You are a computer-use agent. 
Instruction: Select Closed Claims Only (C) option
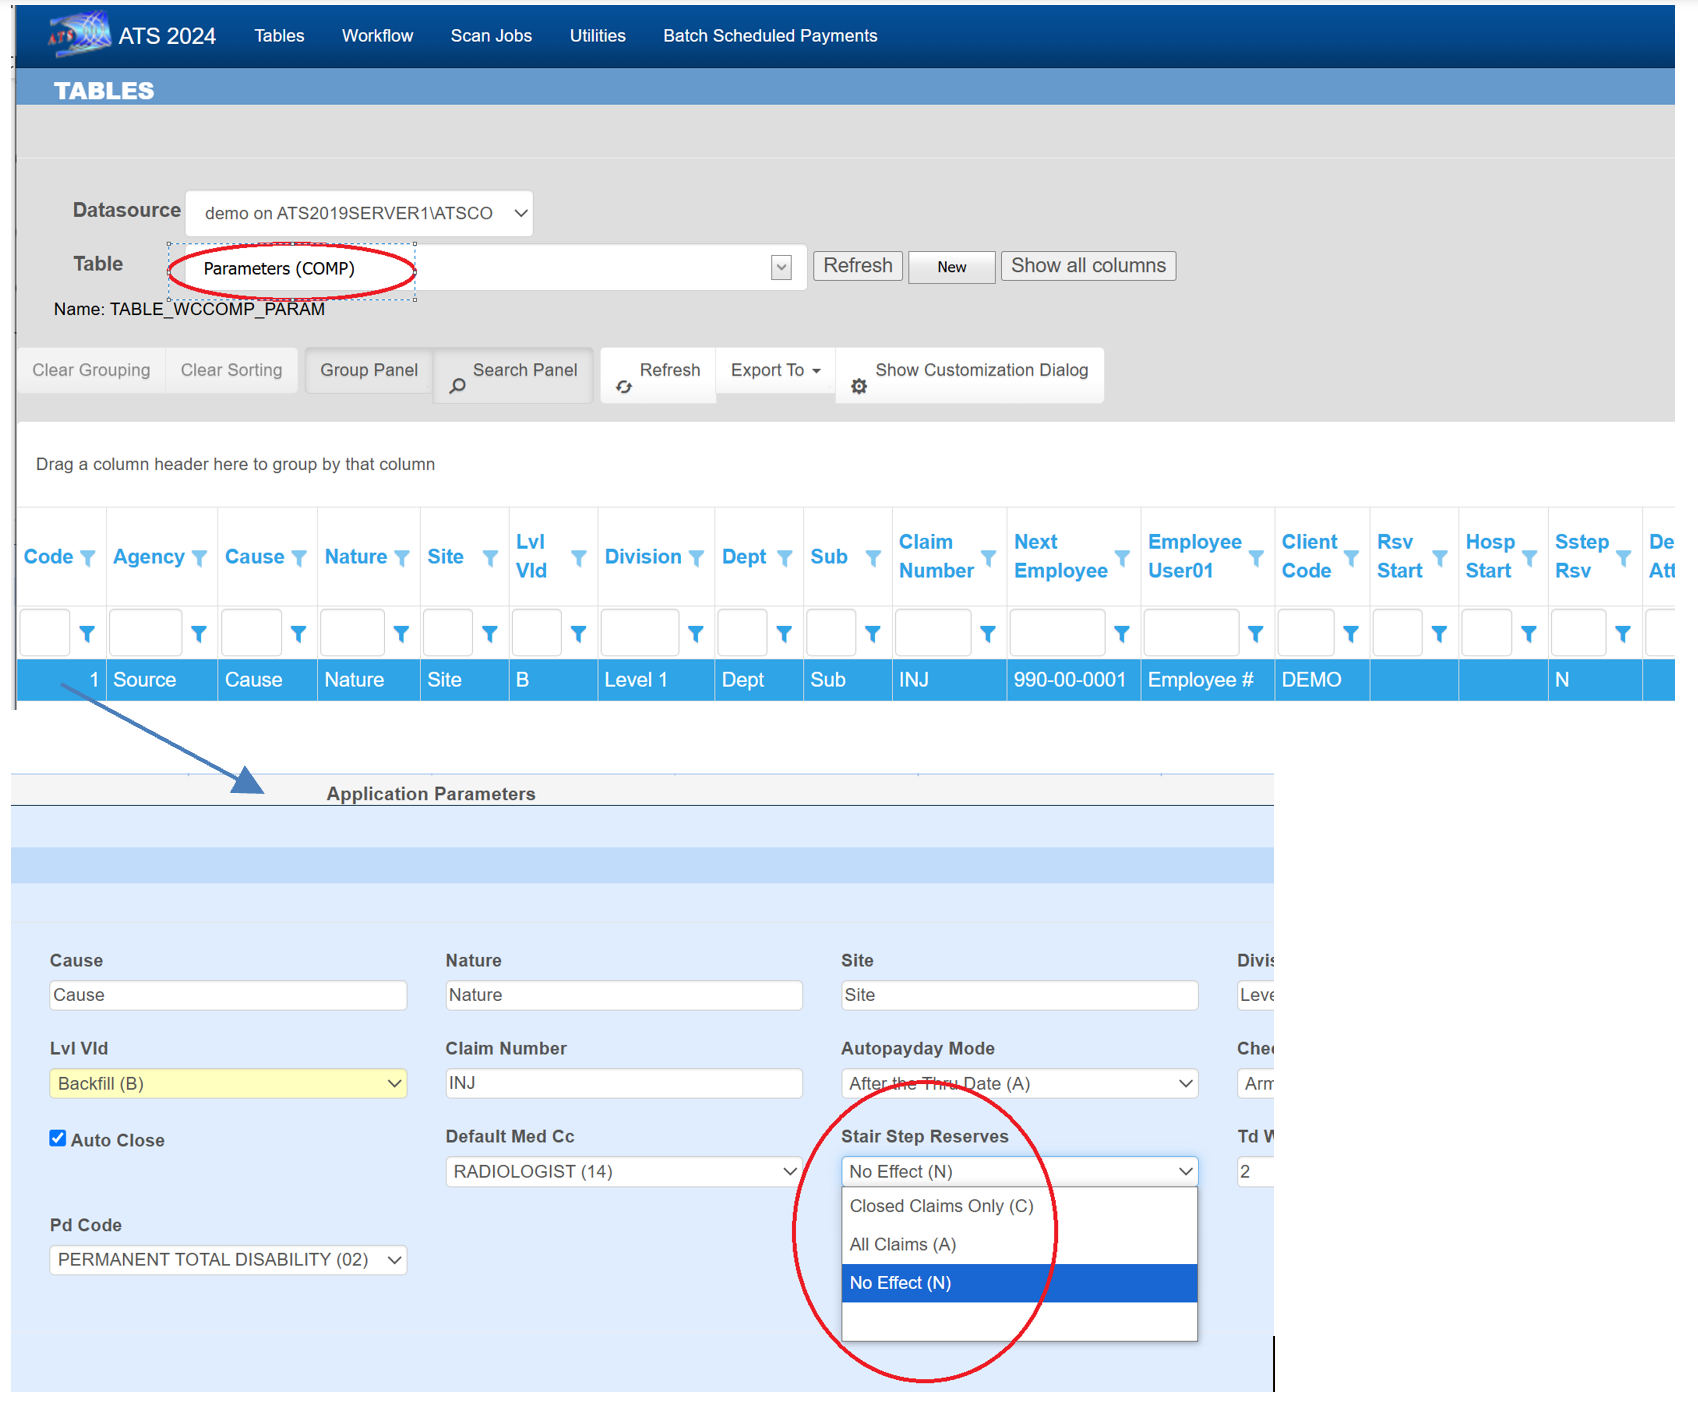click(941, 1206)
